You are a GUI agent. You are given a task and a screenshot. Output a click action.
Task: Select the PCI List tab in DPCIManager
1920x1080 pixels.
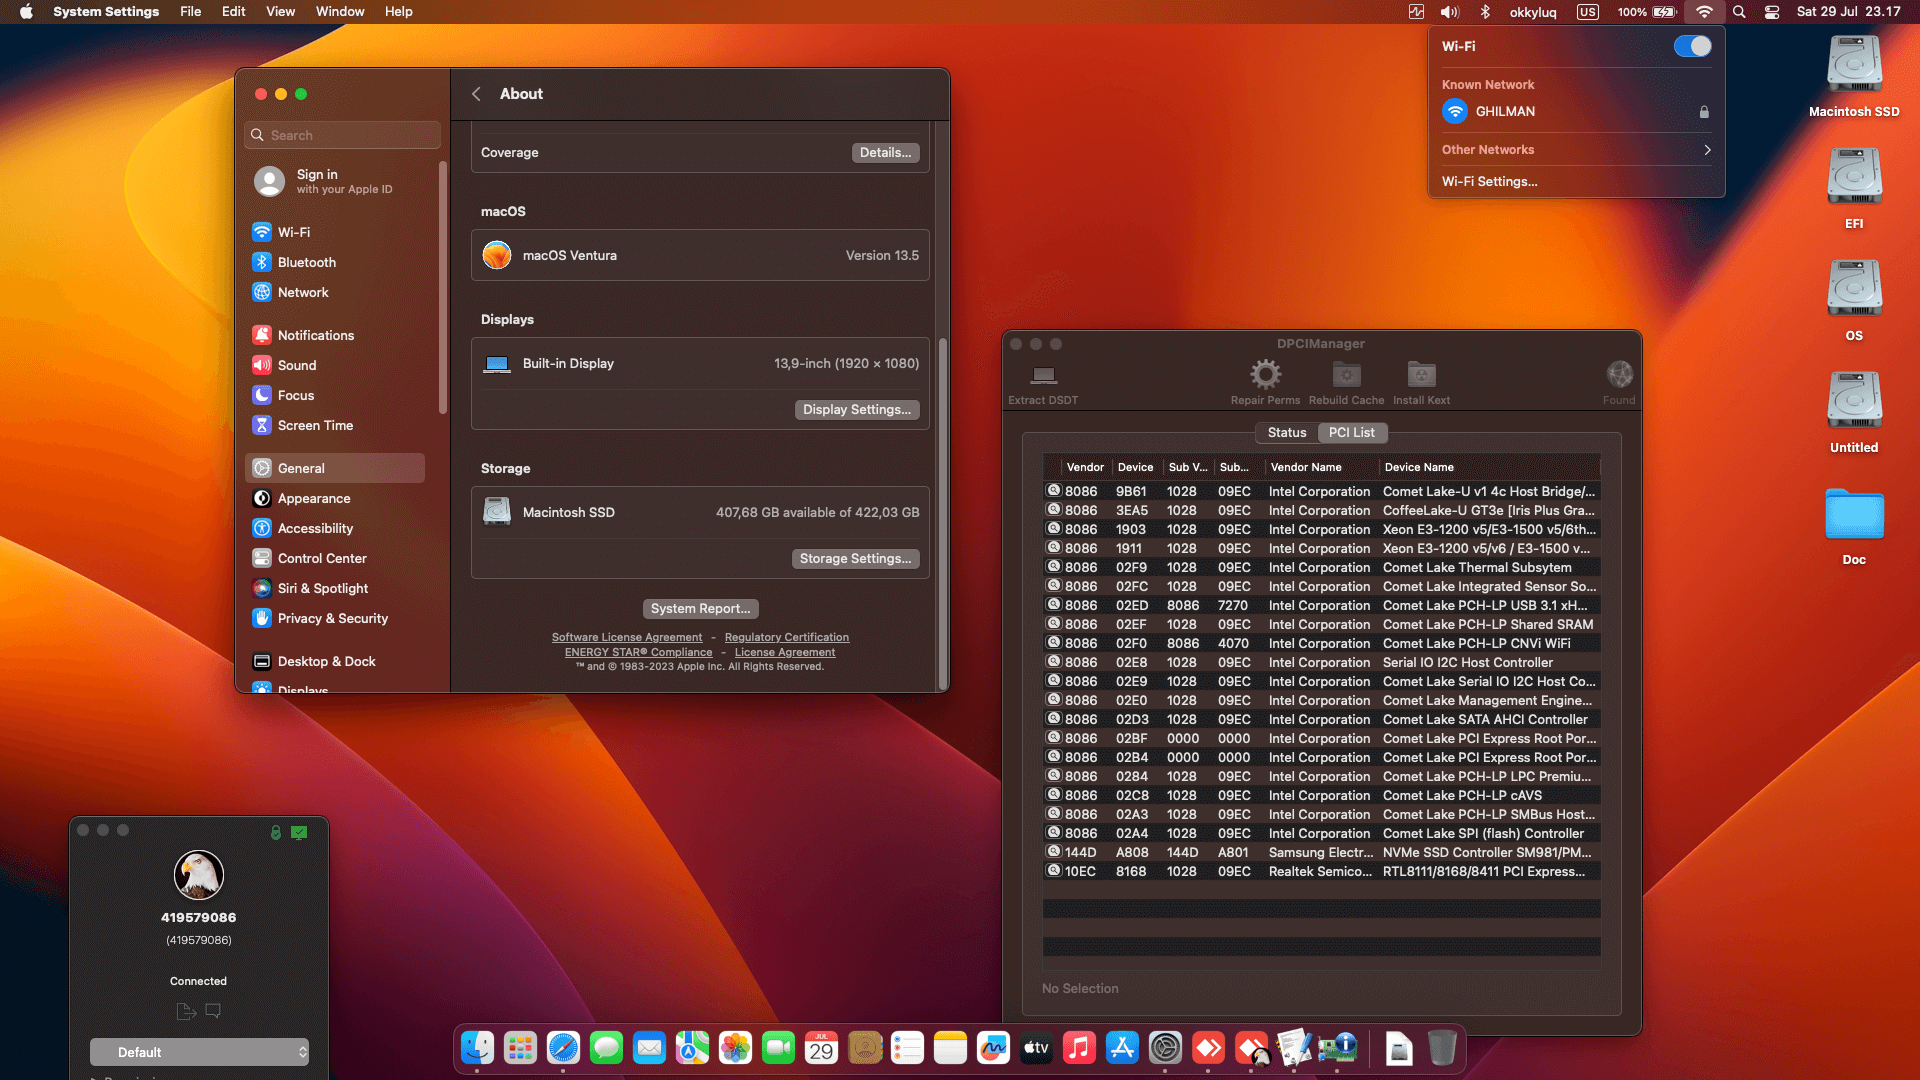click(1351, 432)
